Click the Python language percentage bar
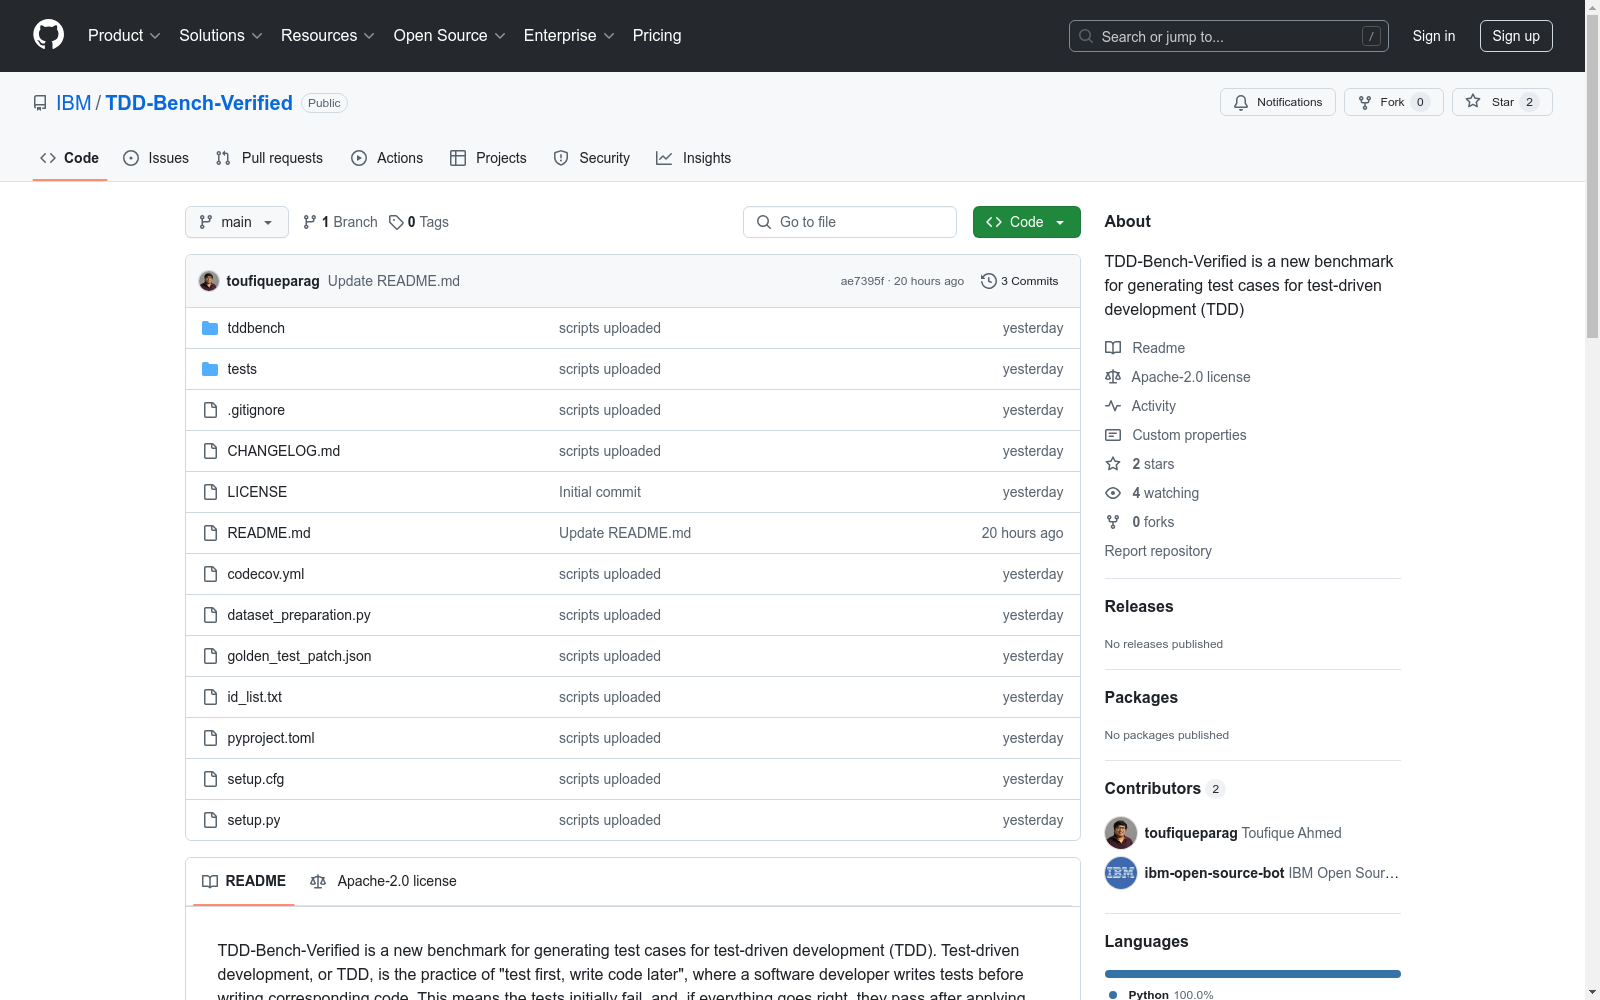The width and height of the screenshot is (1600, 1000). click(x=1253, y=974)
